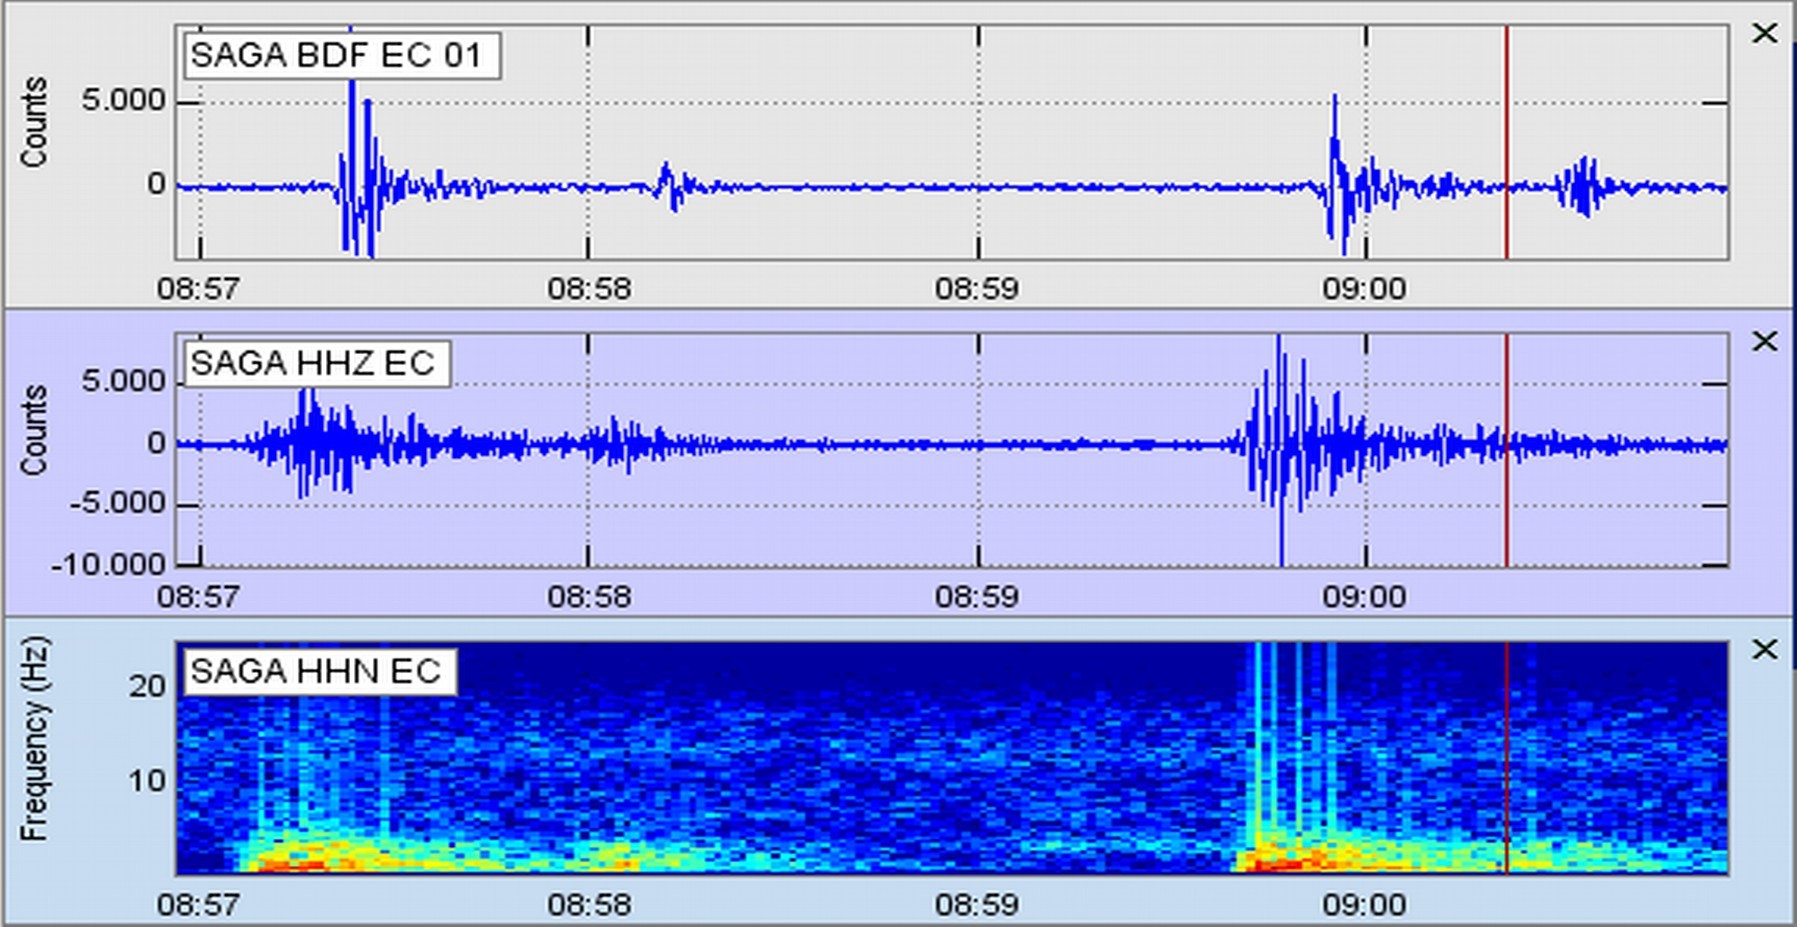Image resolution: width=1797 pixels, height=927 pixels.
Task: Click the Frequency (Hz) axis title
Action: click(x=34, y=738)
